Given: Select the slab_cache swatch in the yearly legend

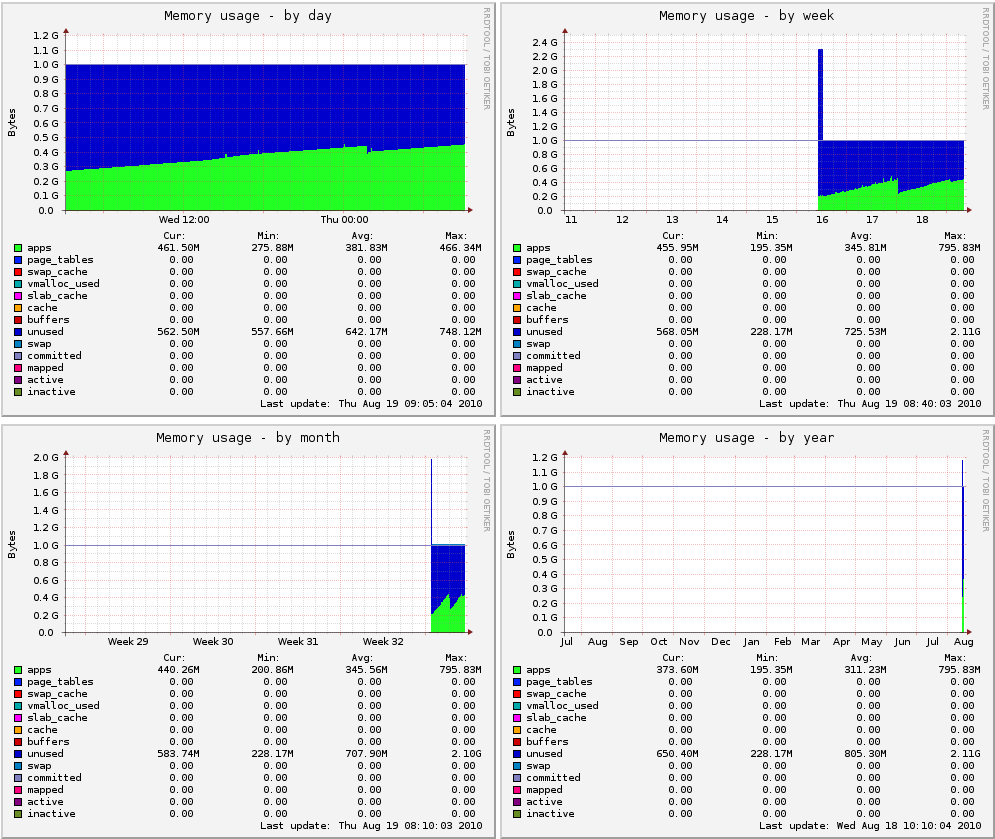Looking at the screenshot, I should [x=517, y=718].
